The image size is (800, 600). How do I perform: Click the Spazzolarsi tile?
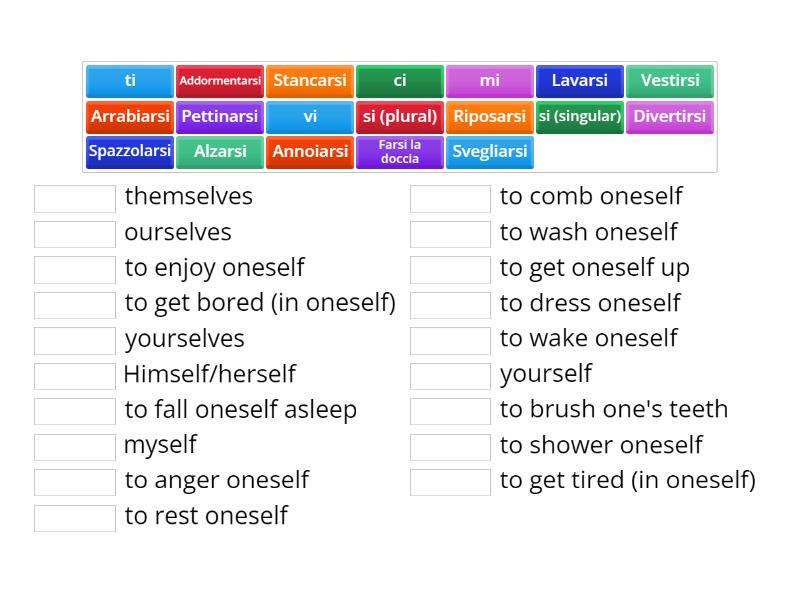(x=130, y=152)
